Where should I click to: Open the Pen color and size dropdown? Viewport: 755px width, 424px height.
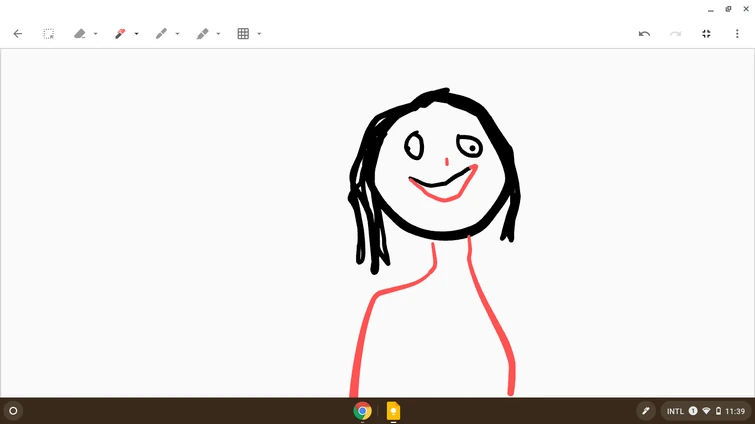[x=137, y=34]
